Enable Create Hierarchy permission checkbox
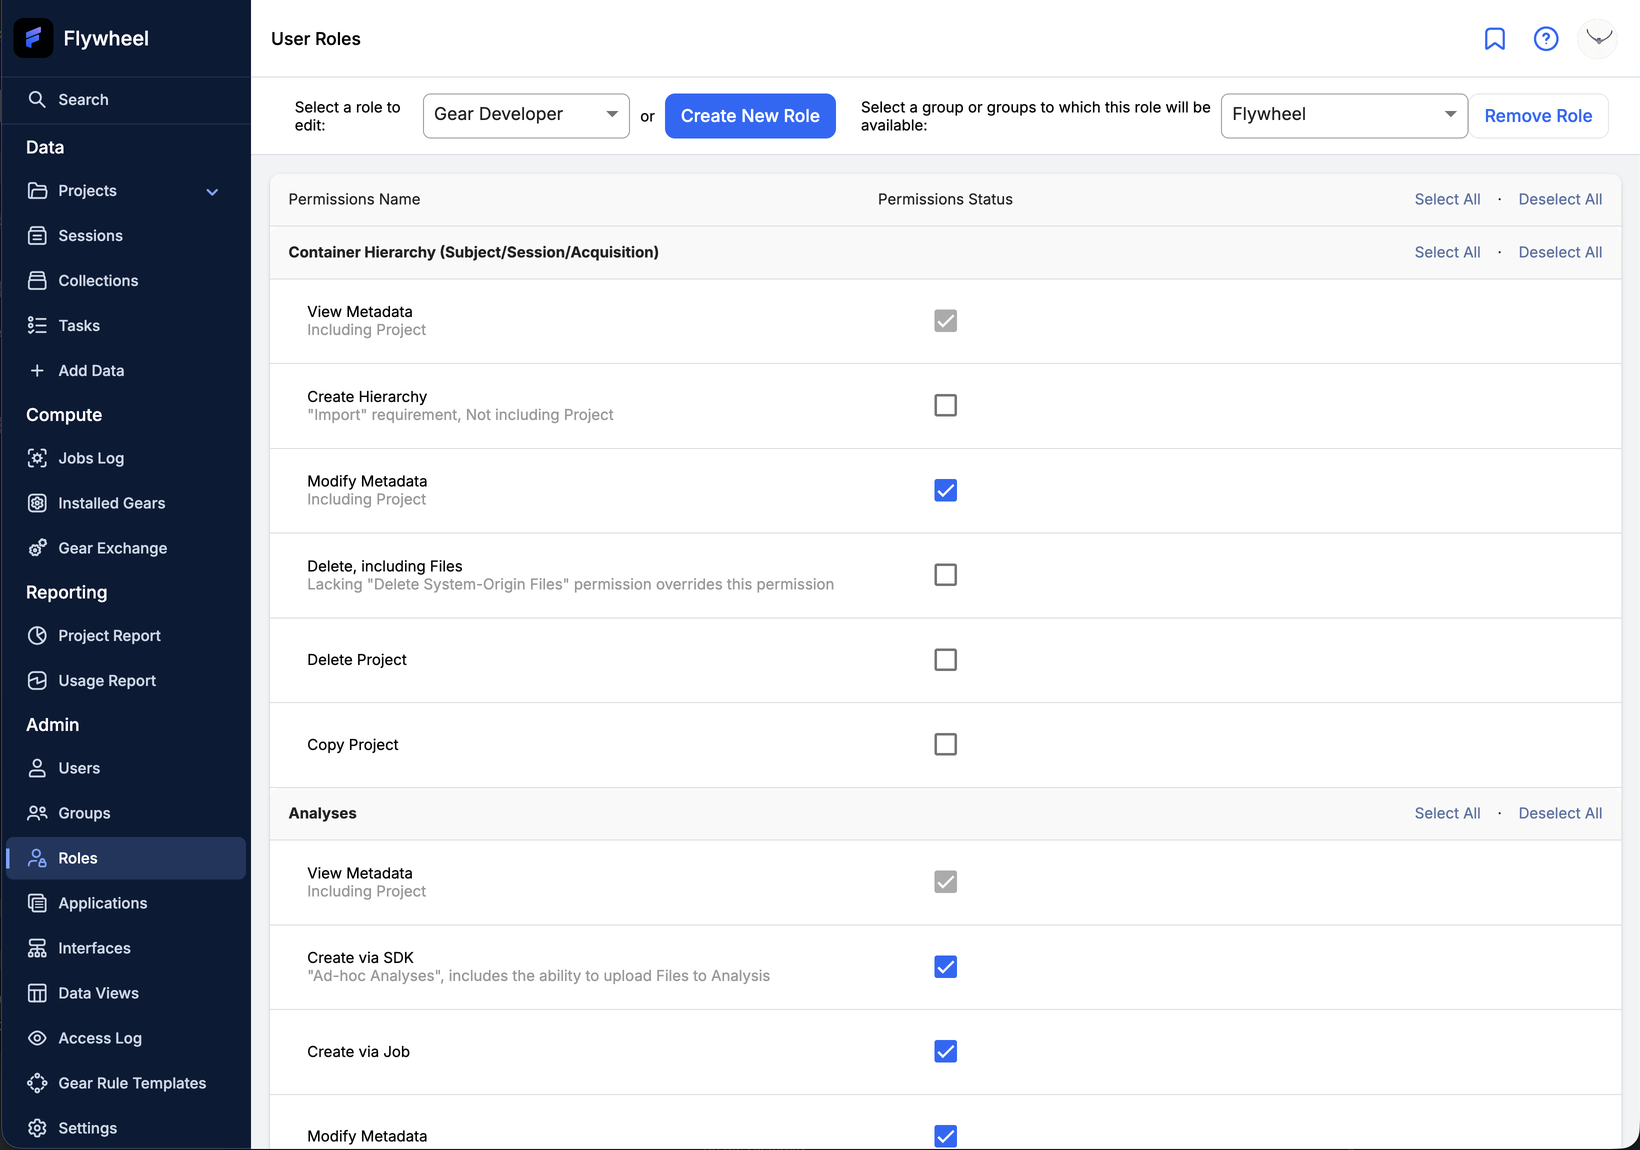The image size is (1640, 1150). tap(945, 405)
